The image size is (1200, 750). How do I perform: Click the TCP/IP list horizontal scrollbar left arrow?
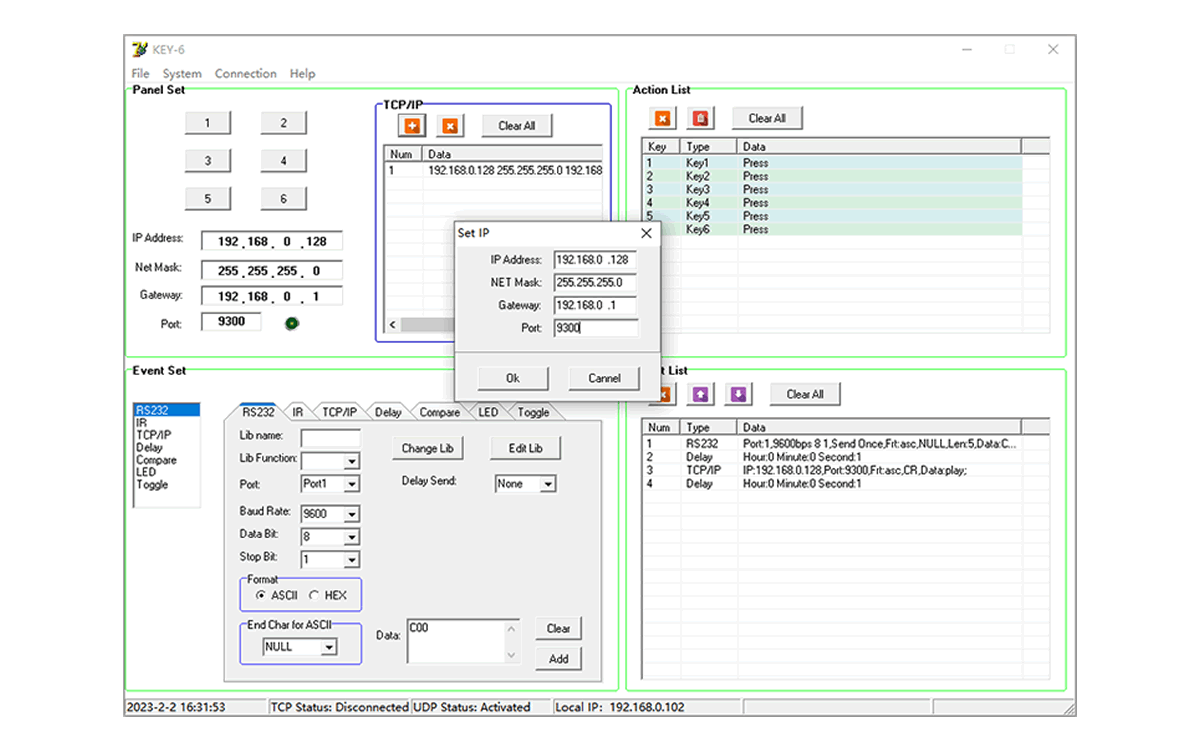[392, 325]
